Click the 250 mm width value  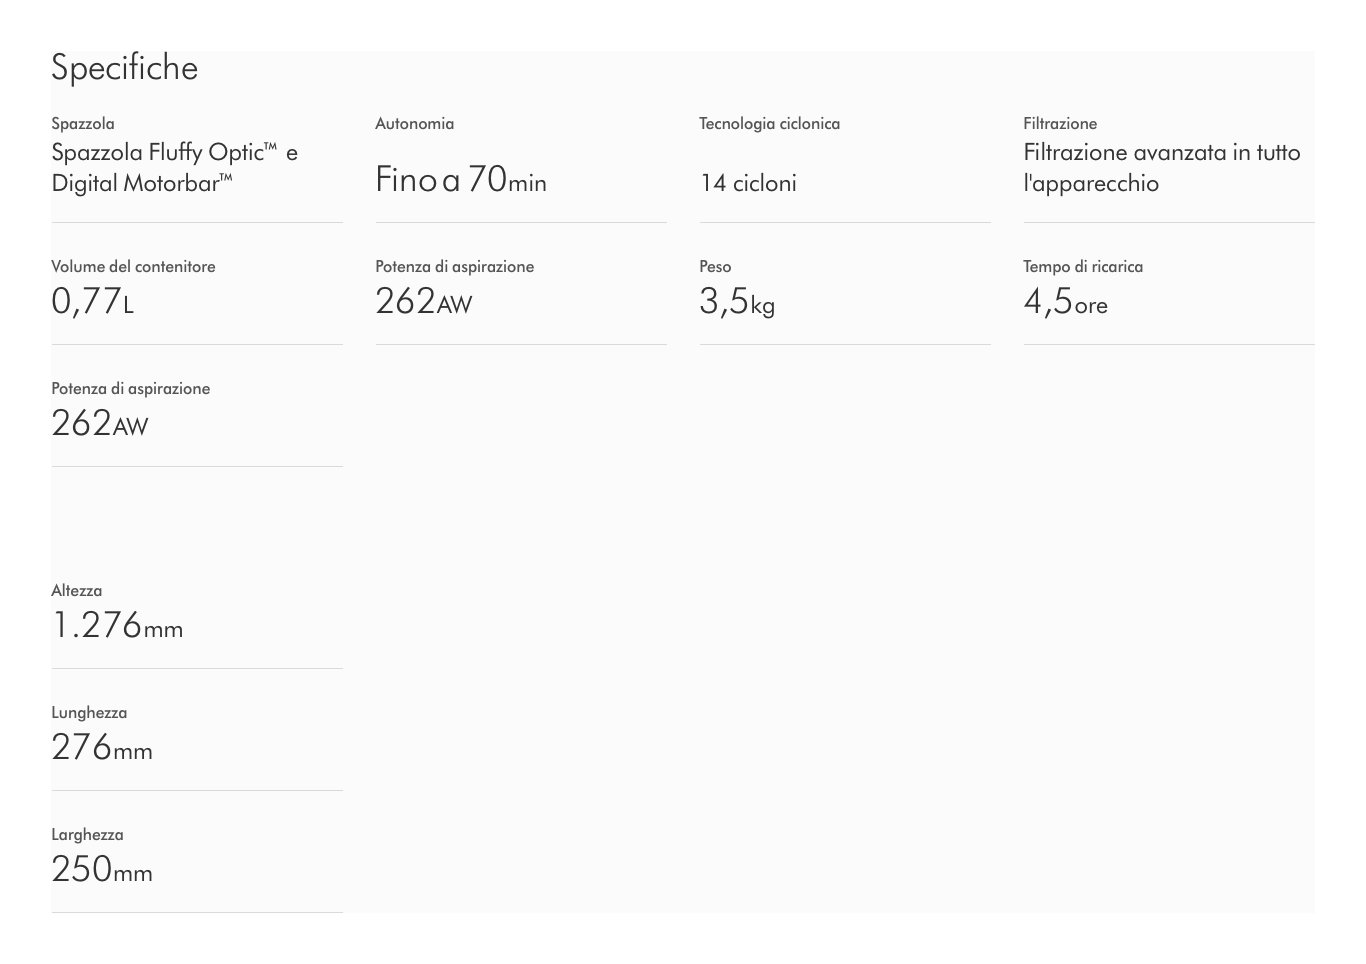(102, 870)
